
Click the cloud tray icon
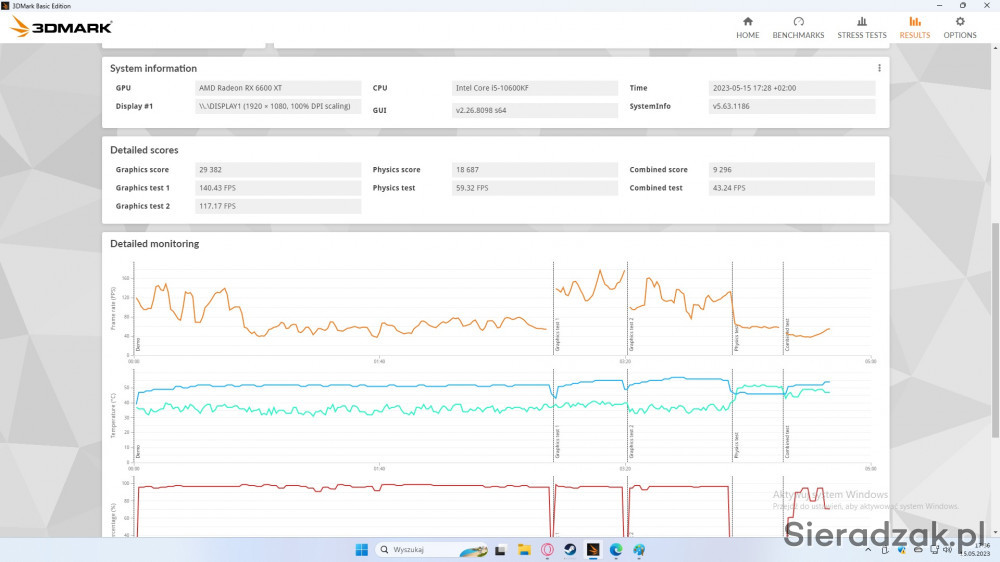pyautogui.click(x=918, y=550)
